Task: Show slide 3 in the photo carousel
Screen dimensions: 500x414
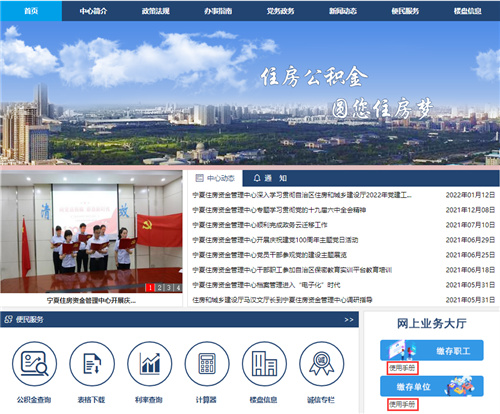Action: (169, 288)
